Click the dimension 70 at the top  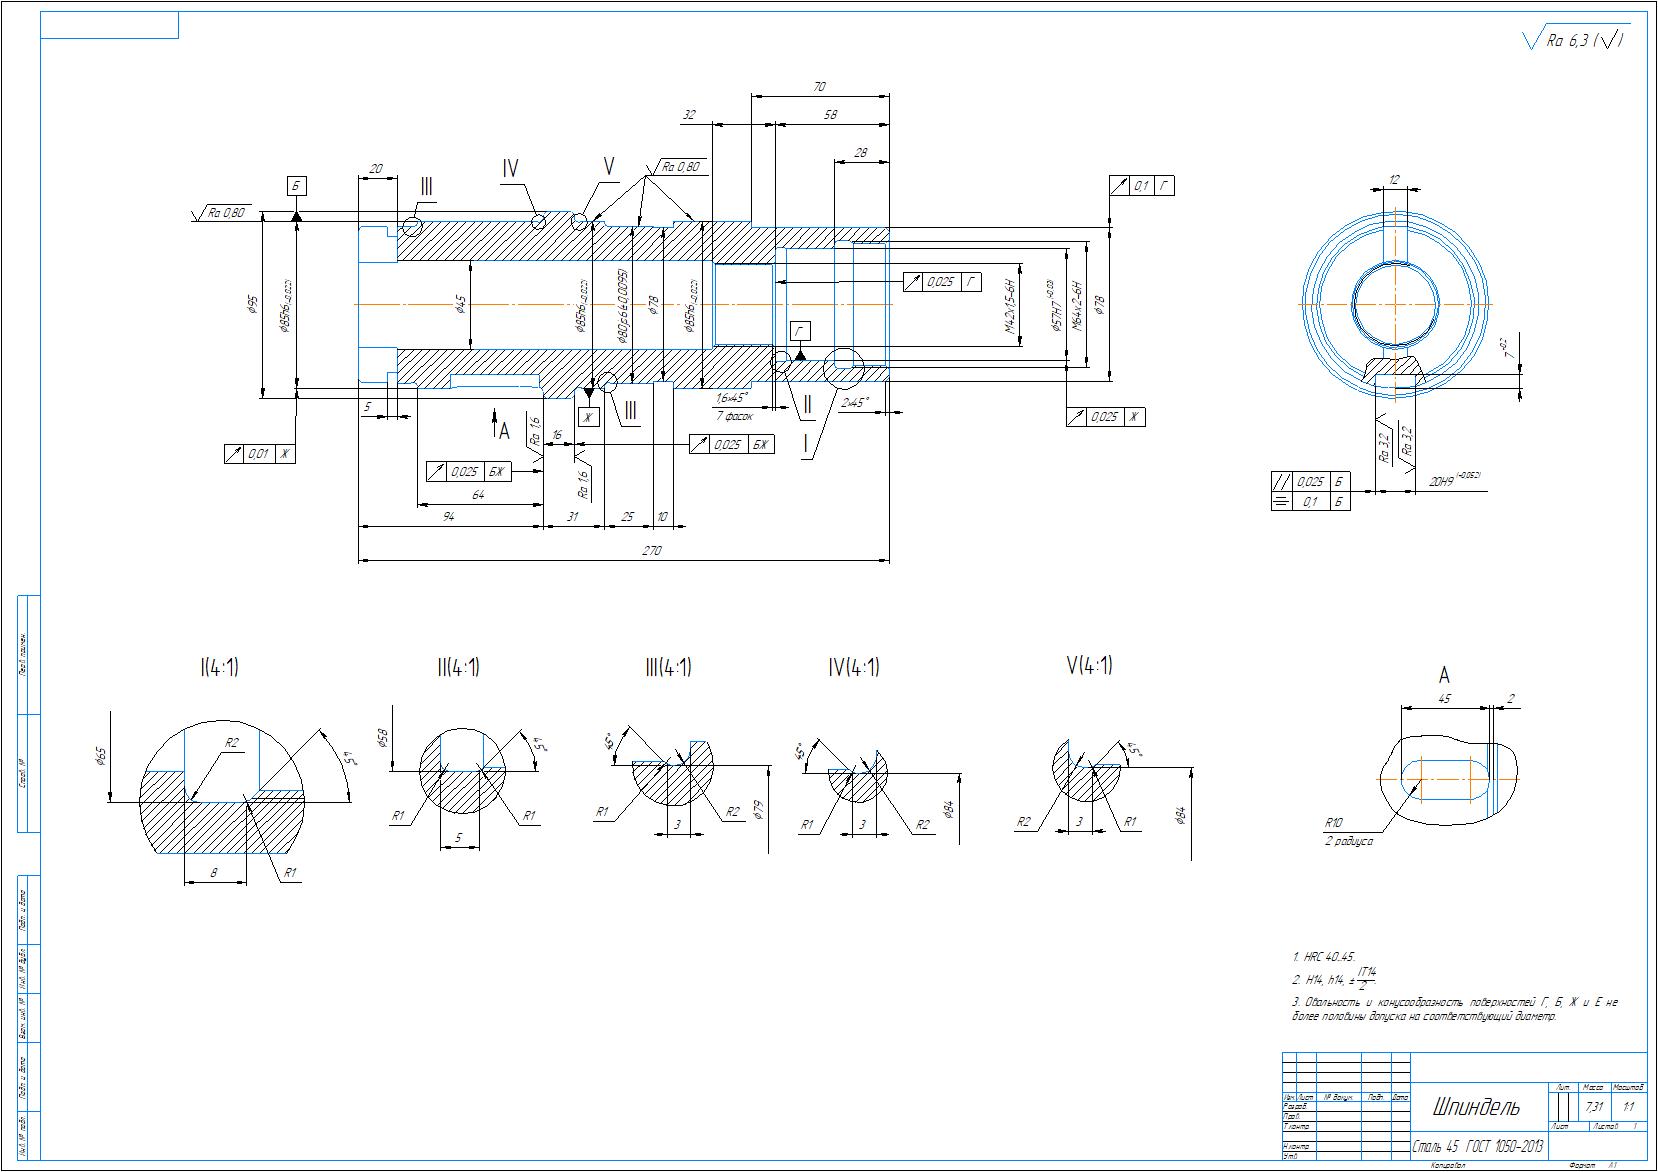pos(820,87)
